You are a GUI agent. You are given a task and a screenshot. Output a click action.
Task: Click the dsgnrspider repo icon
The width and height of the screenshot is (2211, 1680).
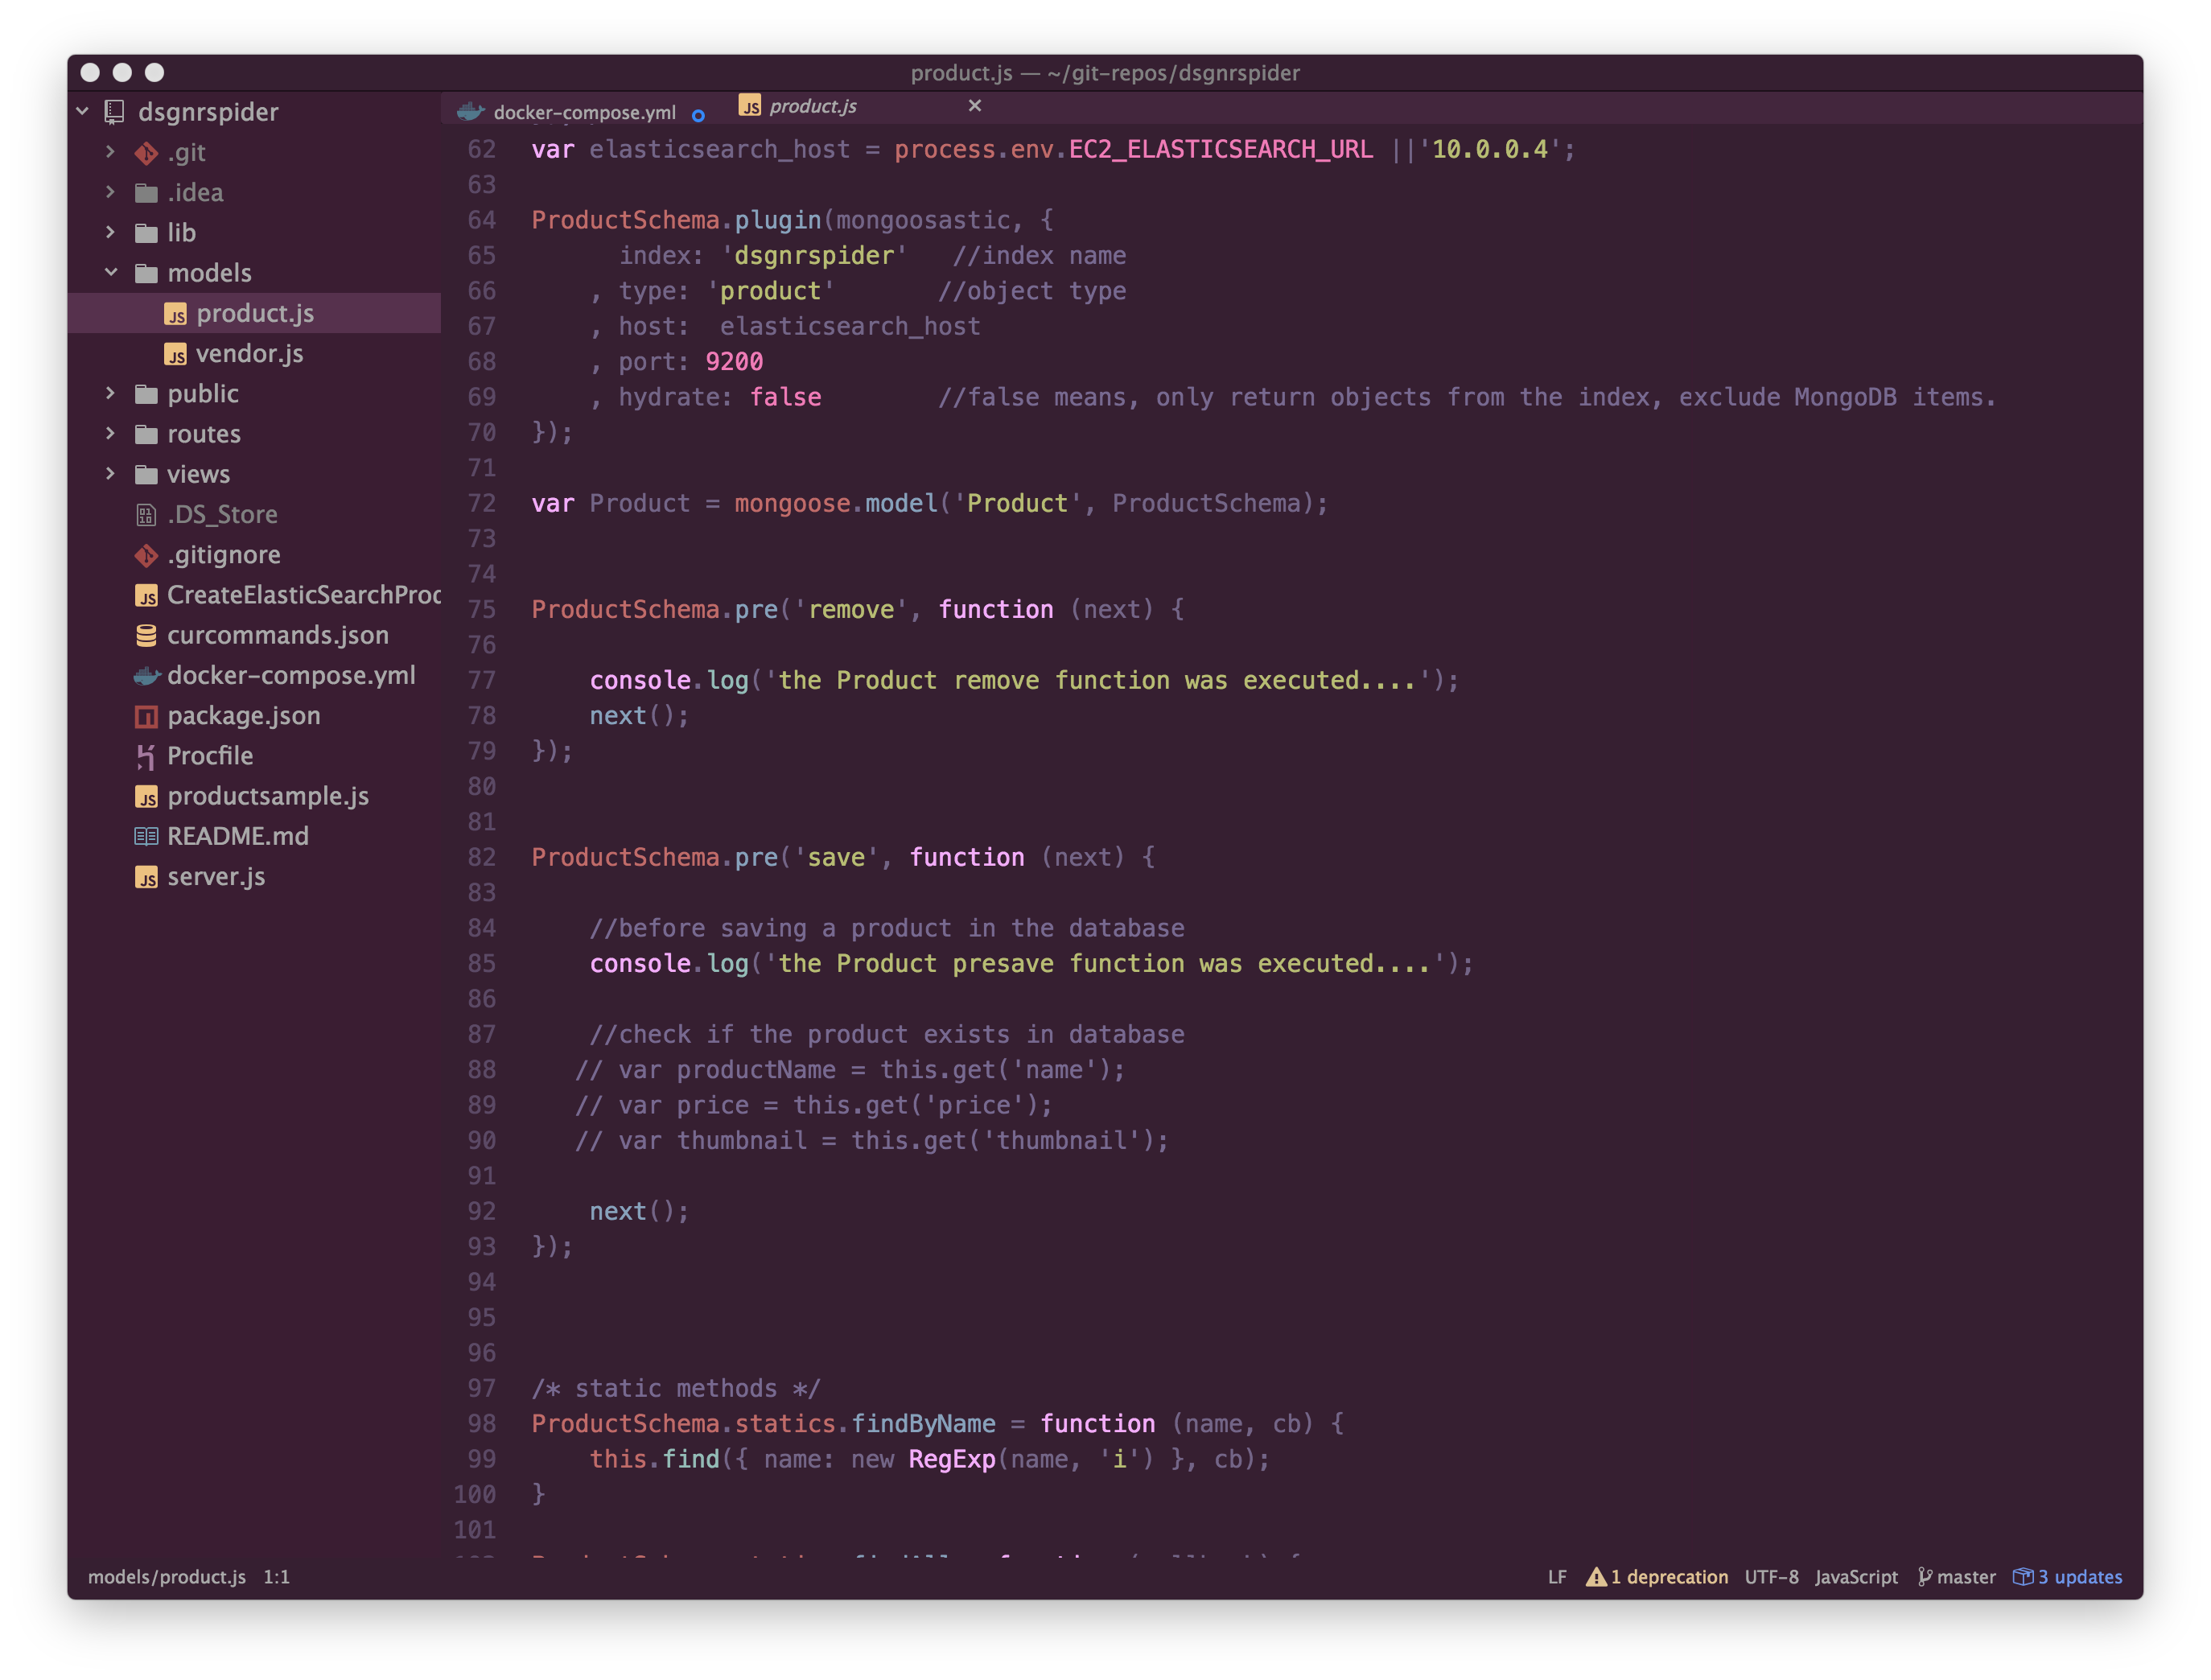coord(115,112)
